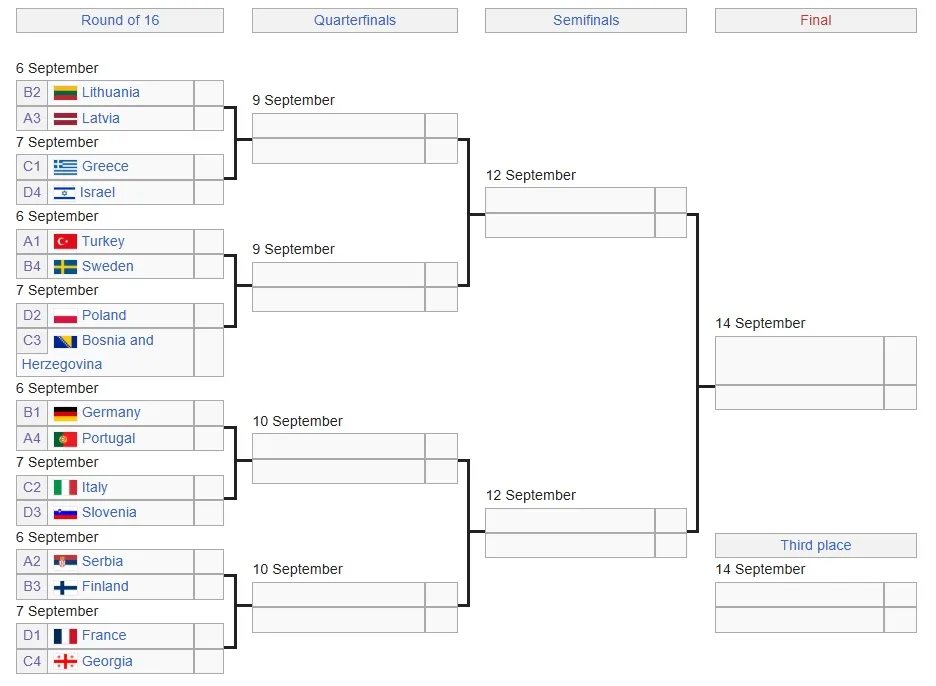Click the Portugal flag icon
Screen dimensions: 936x686
tap(65, 439)
